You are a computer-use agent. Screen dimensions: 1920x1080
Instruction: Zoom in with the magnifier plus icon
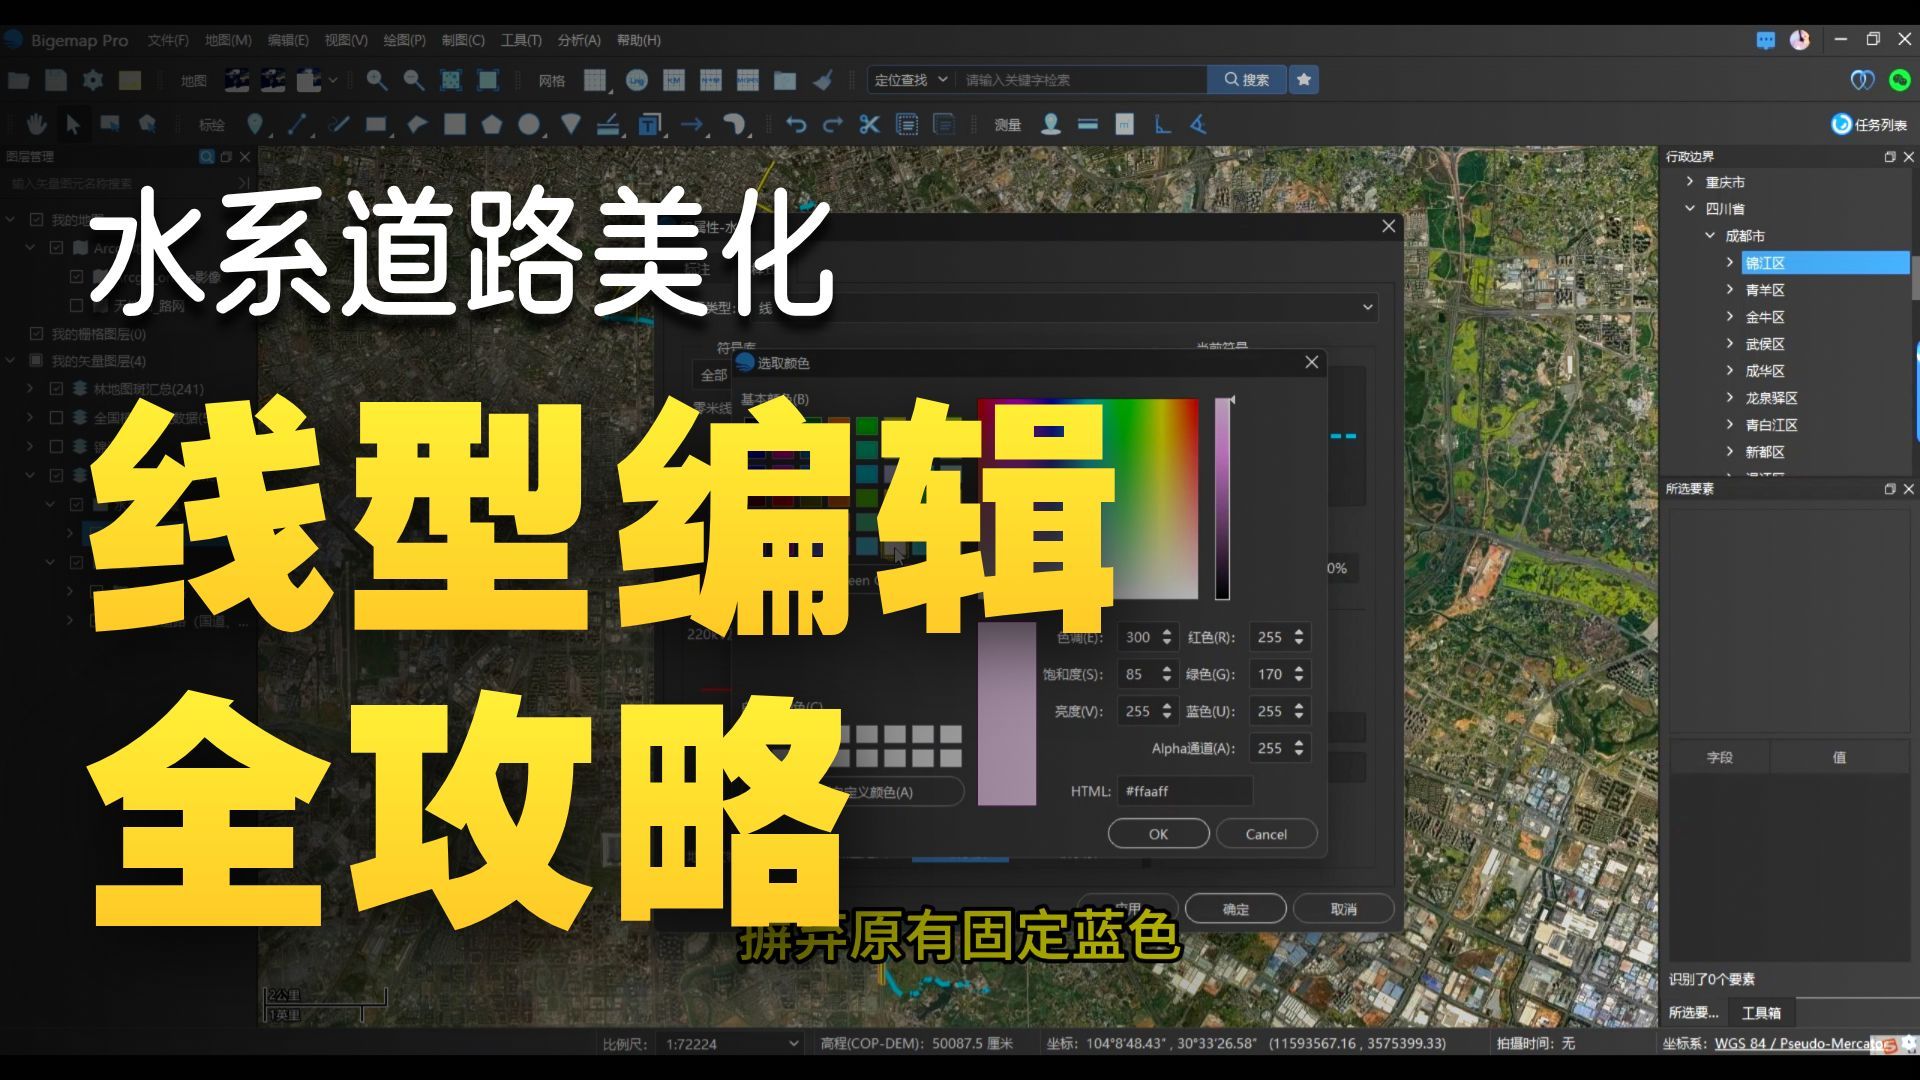pos(376,80)
